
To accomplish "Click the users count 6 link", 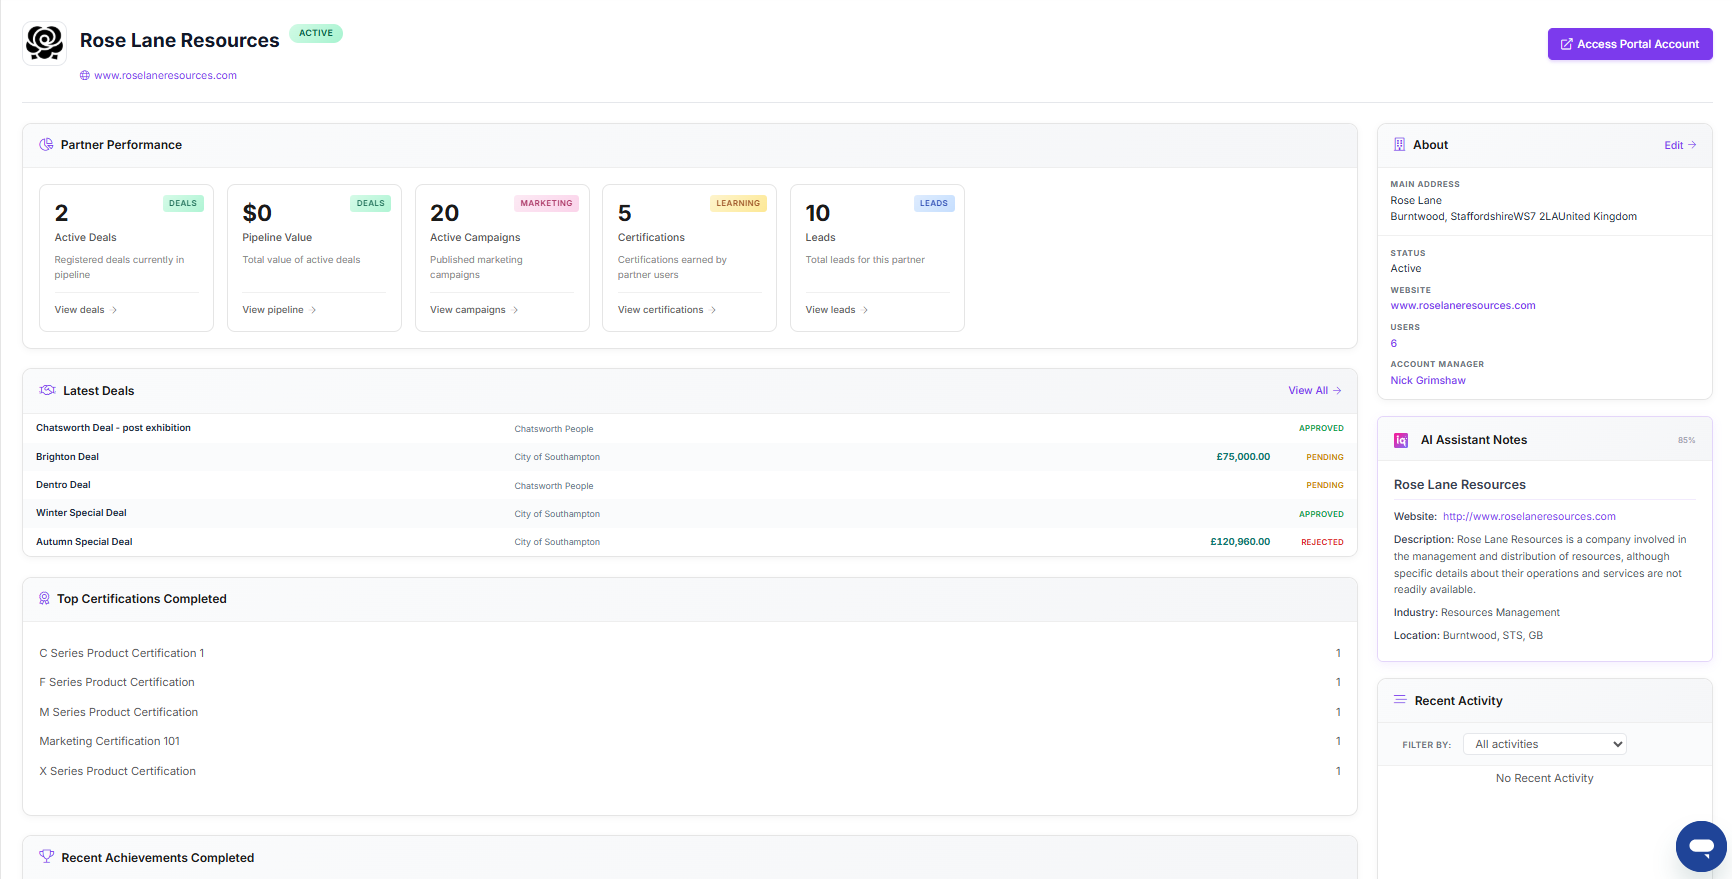I will click(1394, 343).
